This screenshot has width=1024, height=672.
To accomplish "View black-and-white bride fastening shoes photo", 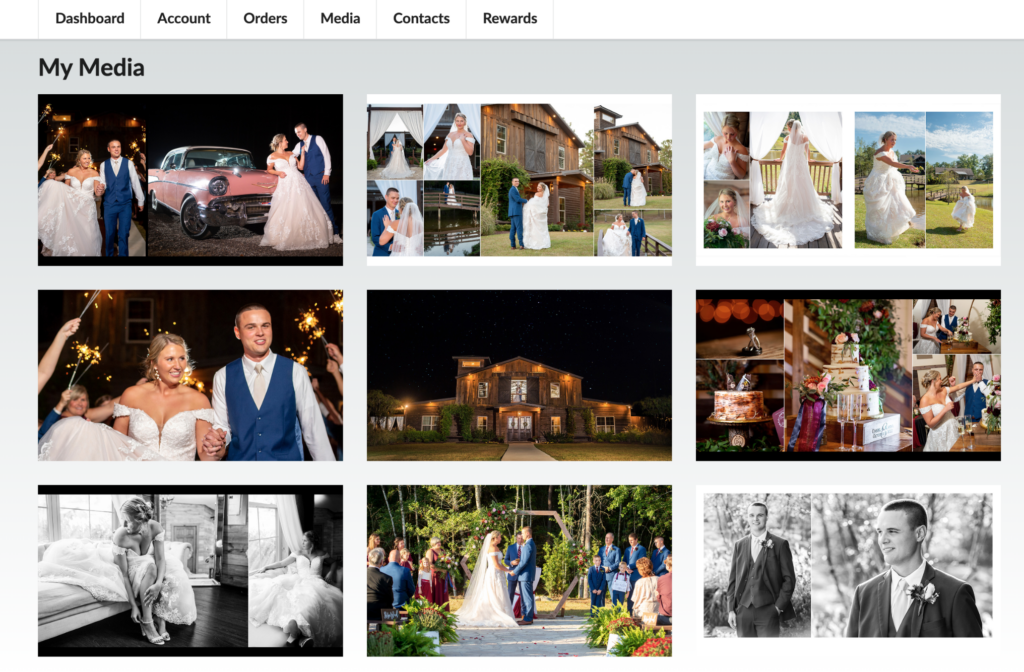I will (x=190, y=571).
